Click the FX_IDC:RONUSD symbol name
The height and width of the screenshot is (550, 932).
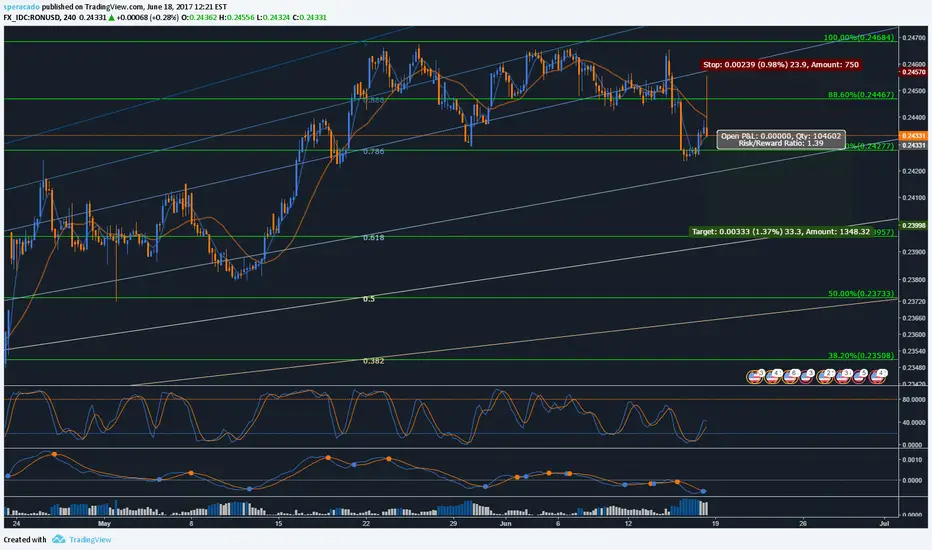(x=31, y=17)
